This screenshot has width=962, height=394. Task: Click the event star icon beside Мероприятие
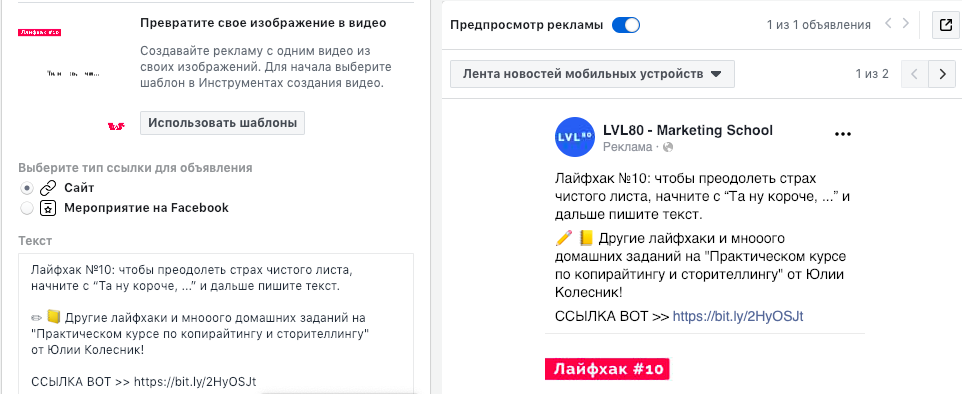pyautogui.click(x=48, y=208)
